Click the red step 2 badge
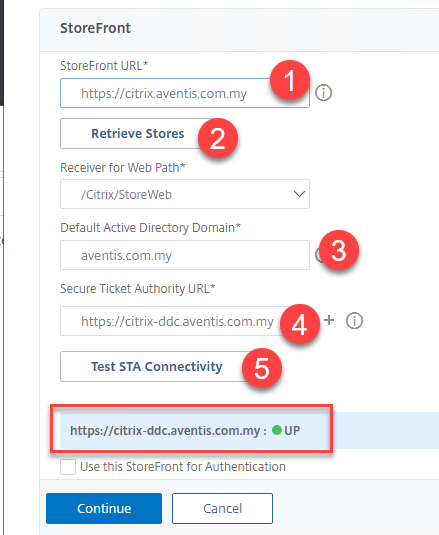This screenshot has width=439, height=535. pyautogui.click(x=218, y=138)
